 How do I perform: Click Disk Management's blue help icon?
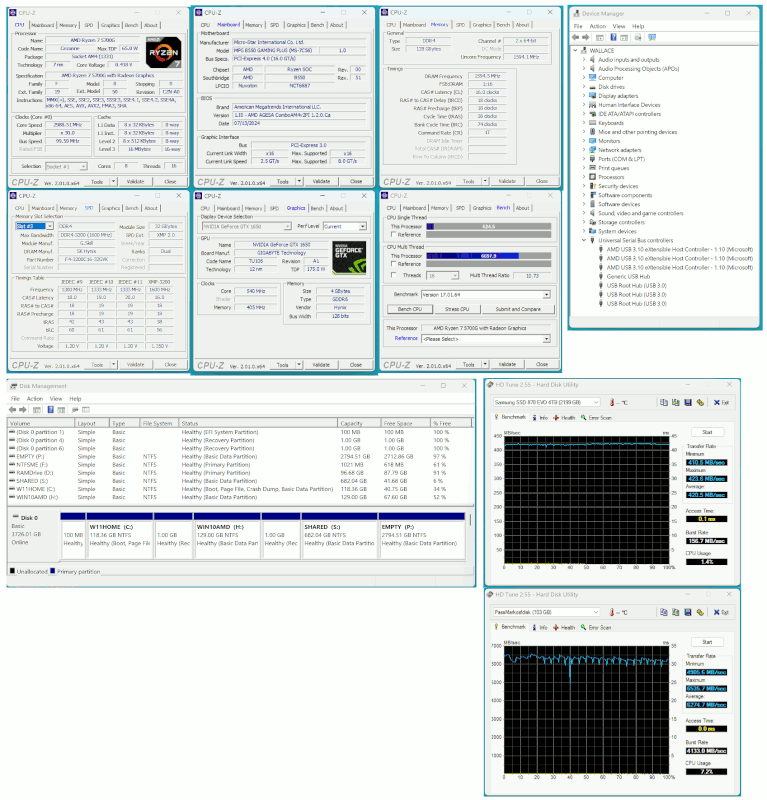coord(51,410)
